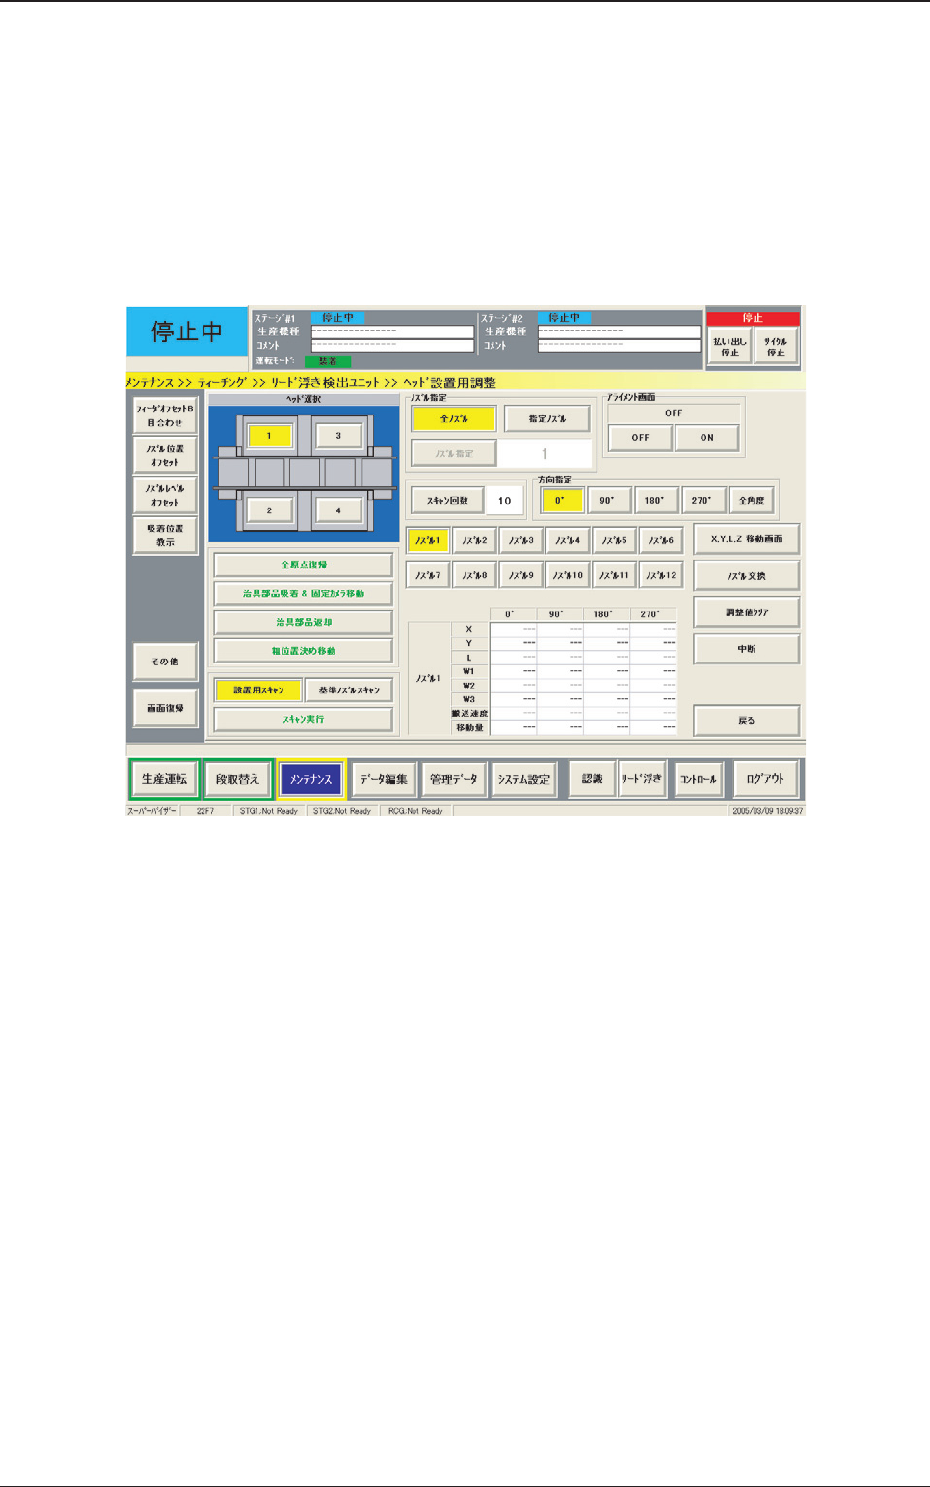
Task: Select ノズル3 button
Action: [520, 540]
